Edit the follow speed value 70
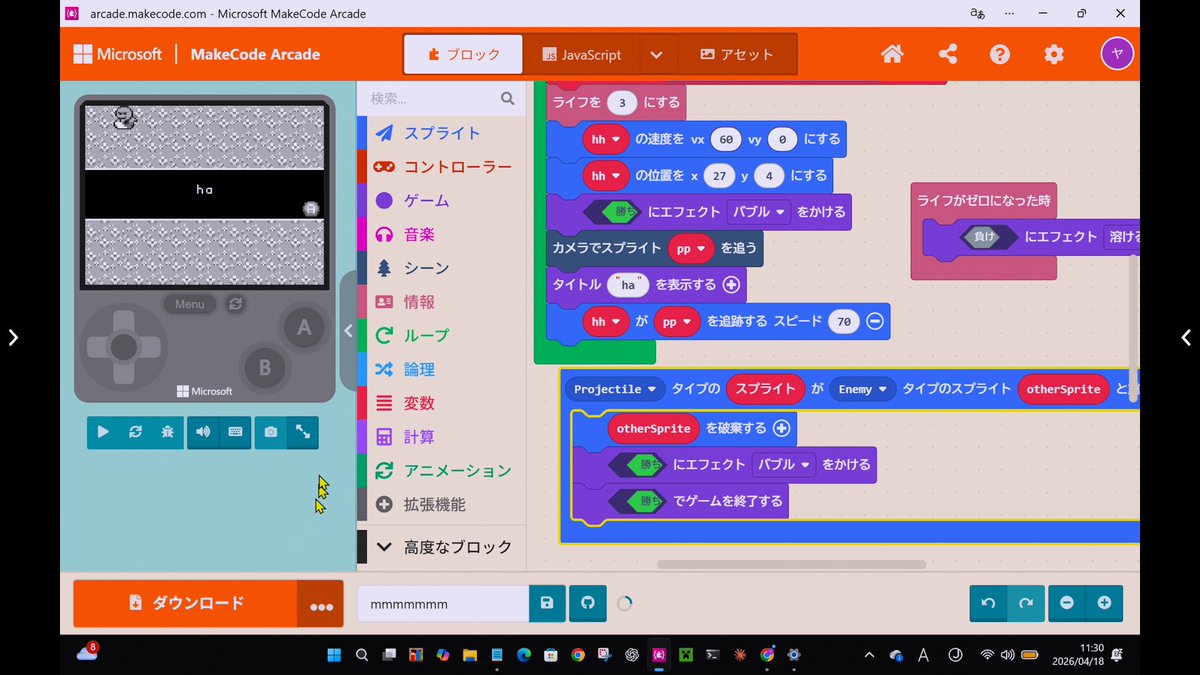The image size is (1200, 675). (844, 321)
